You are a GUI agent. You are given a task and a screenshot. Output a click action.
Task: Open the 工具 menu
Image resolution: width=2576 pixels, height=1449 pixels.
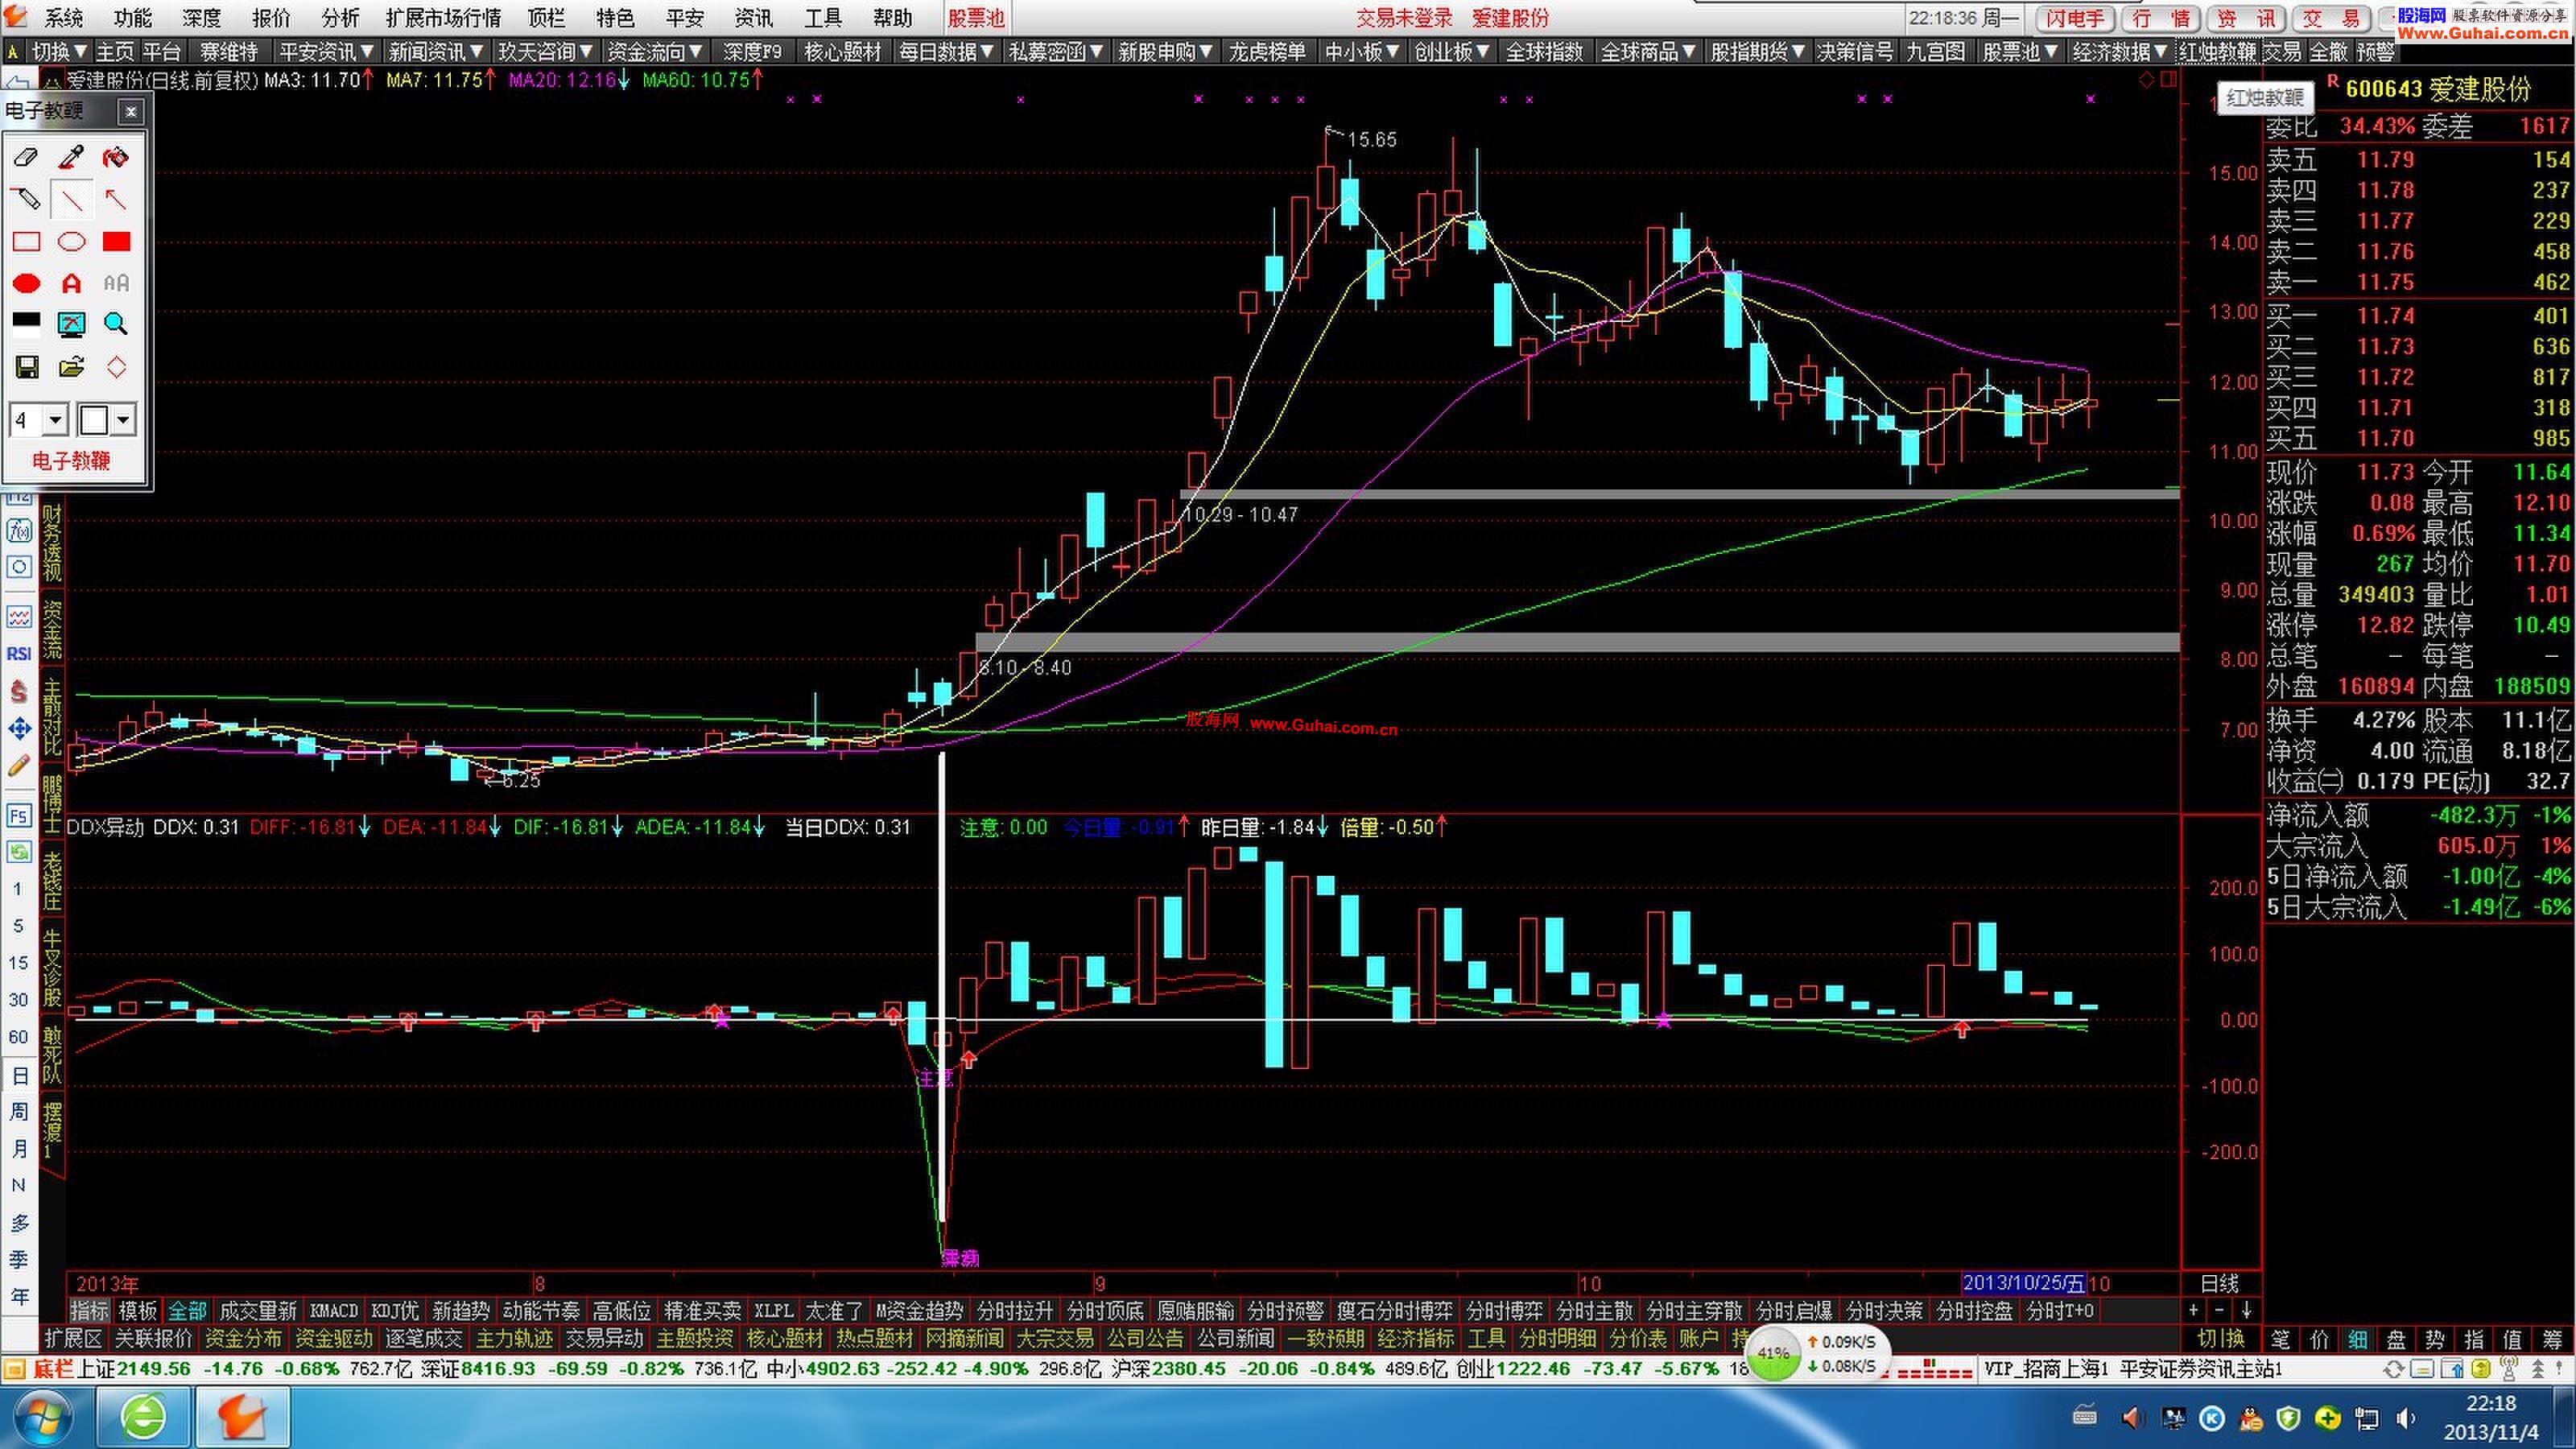823,18
